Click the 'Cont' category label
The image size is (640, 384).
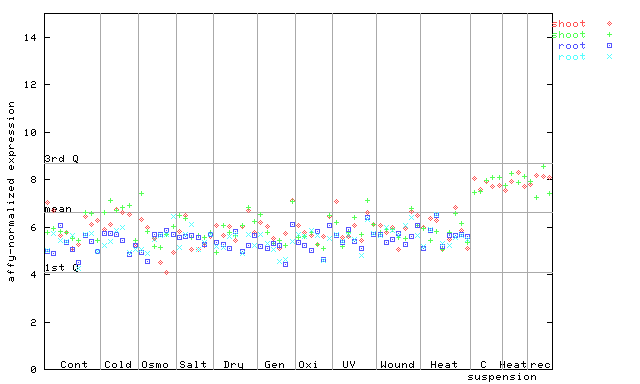pyautogui.click(x=74, y=364)
